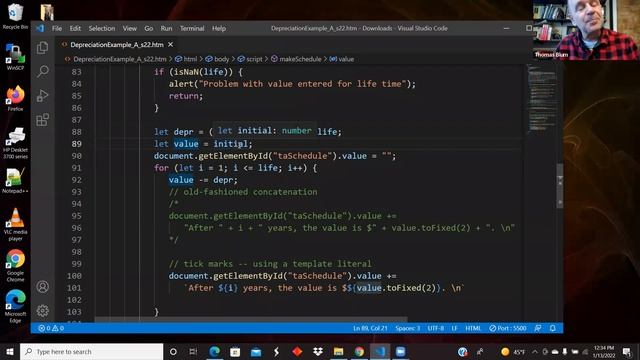Image resolution: width=640 pixels, height=360 pixels.
Task: Show errors and warnings in status bar
Action: pyautogui.click(x=51, y=328)
